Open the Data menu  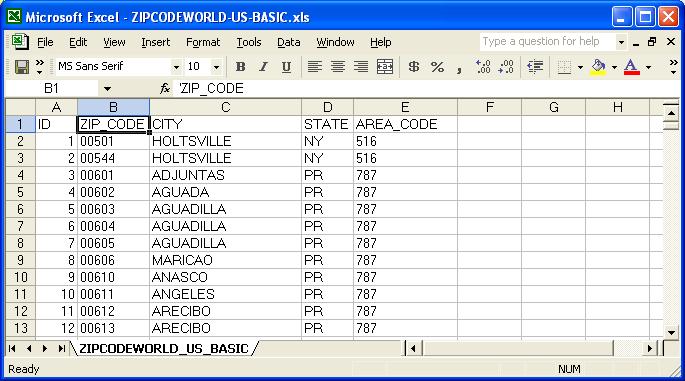289,42
